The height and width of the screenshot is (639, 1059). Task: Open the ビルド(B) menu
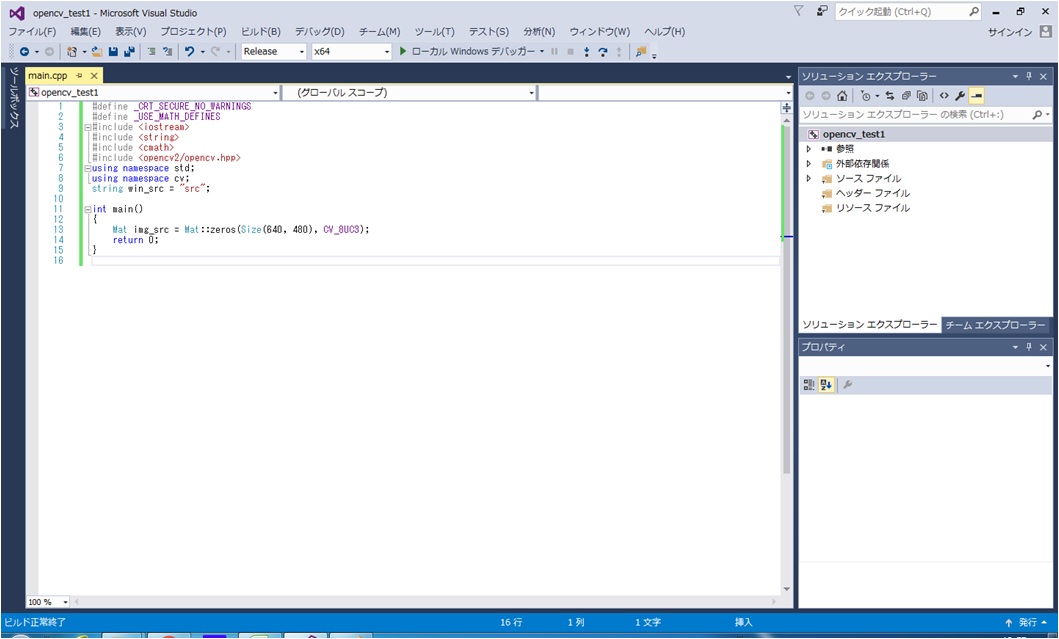pyautogui.click(x=261, y=32)
